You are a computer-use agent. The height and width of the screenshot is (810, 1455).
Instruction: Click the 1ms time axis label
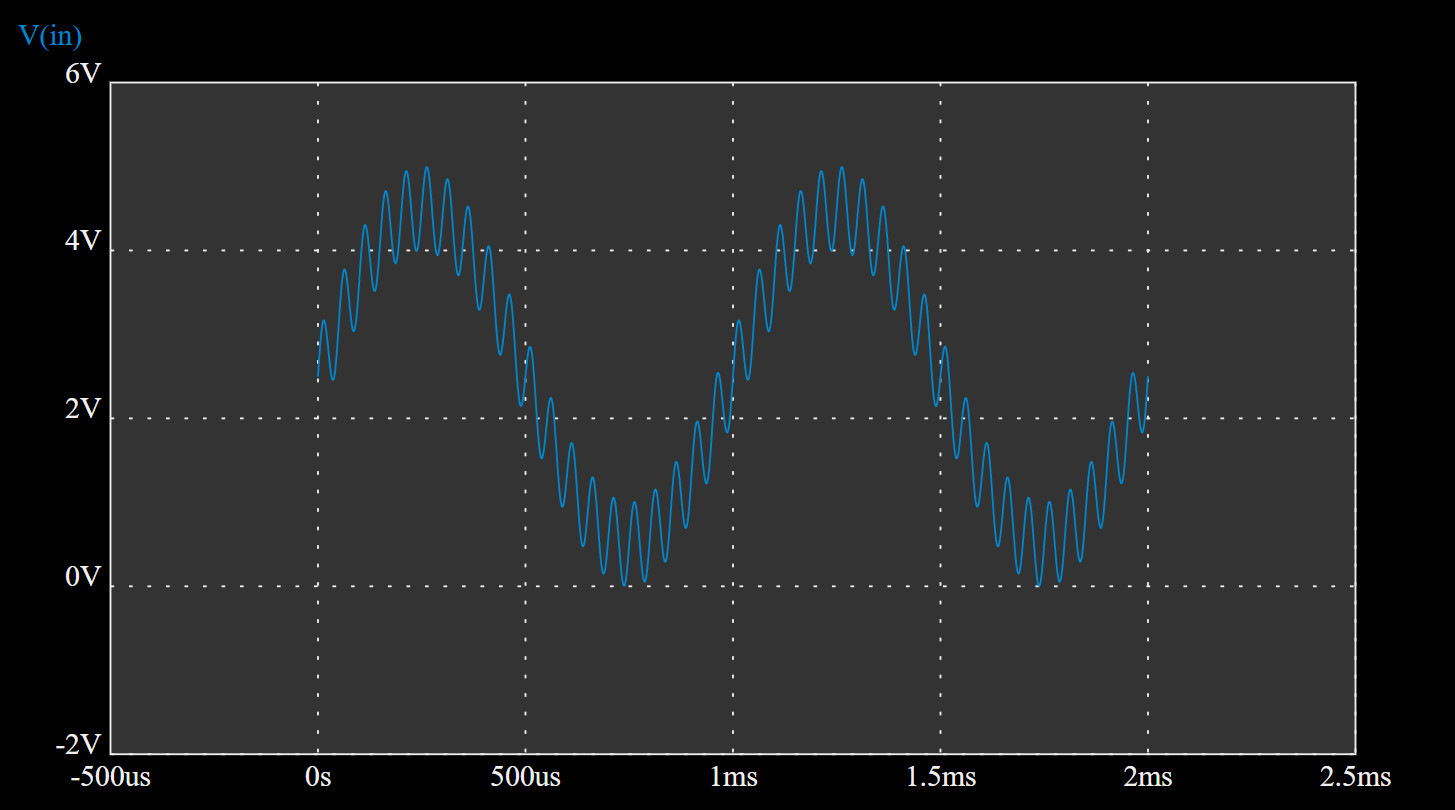pyautogui.click(x=733, y=777)
